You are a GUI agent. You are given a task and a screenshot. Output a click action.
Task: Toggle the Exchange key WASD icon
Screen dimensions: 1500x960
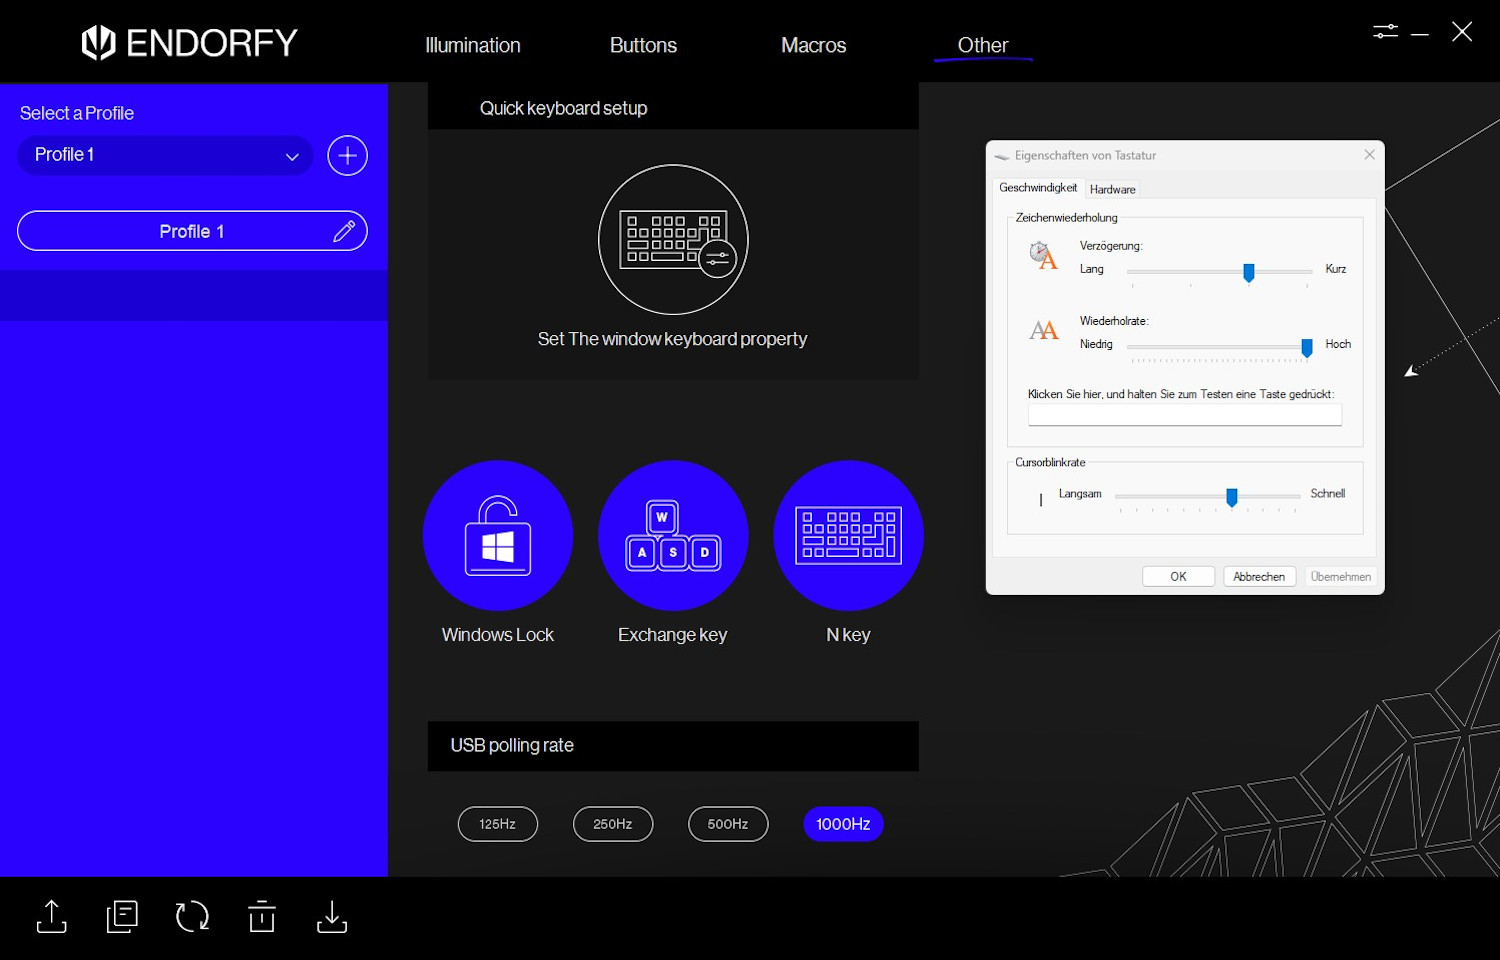coord(673,536)
